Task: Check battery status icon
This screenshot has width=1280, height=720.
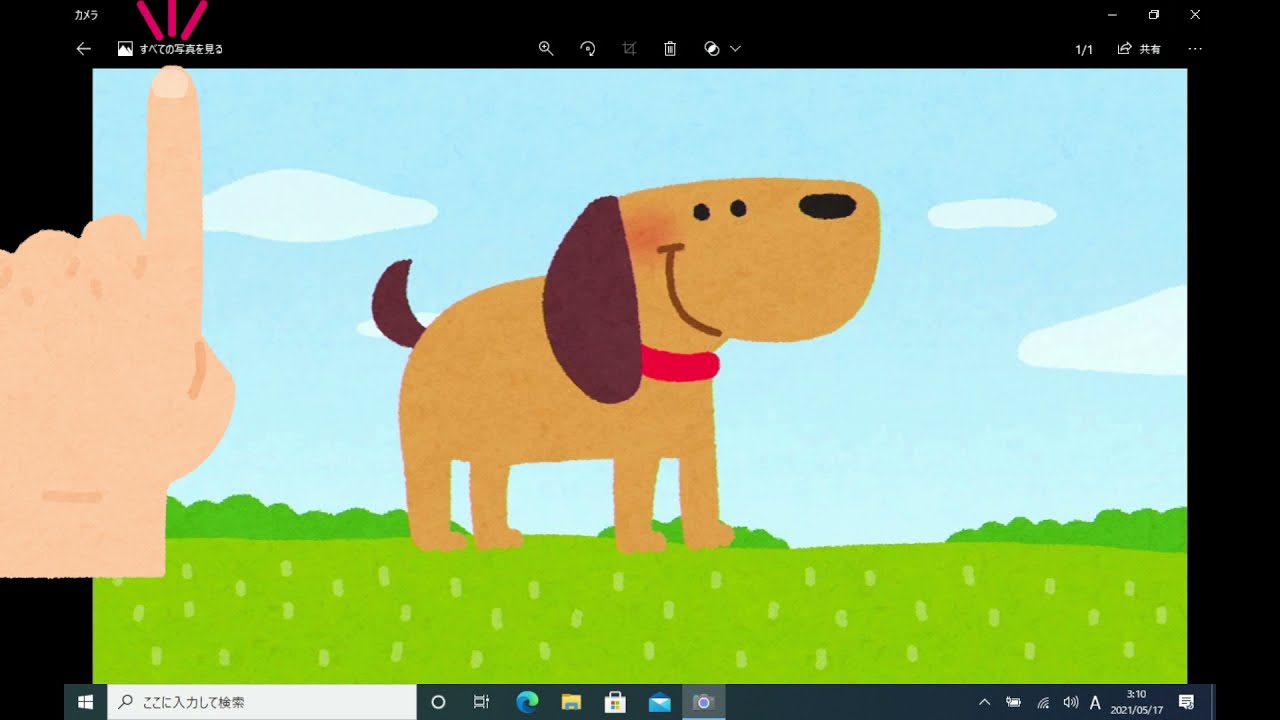Action: click(x=1013, y=702)
